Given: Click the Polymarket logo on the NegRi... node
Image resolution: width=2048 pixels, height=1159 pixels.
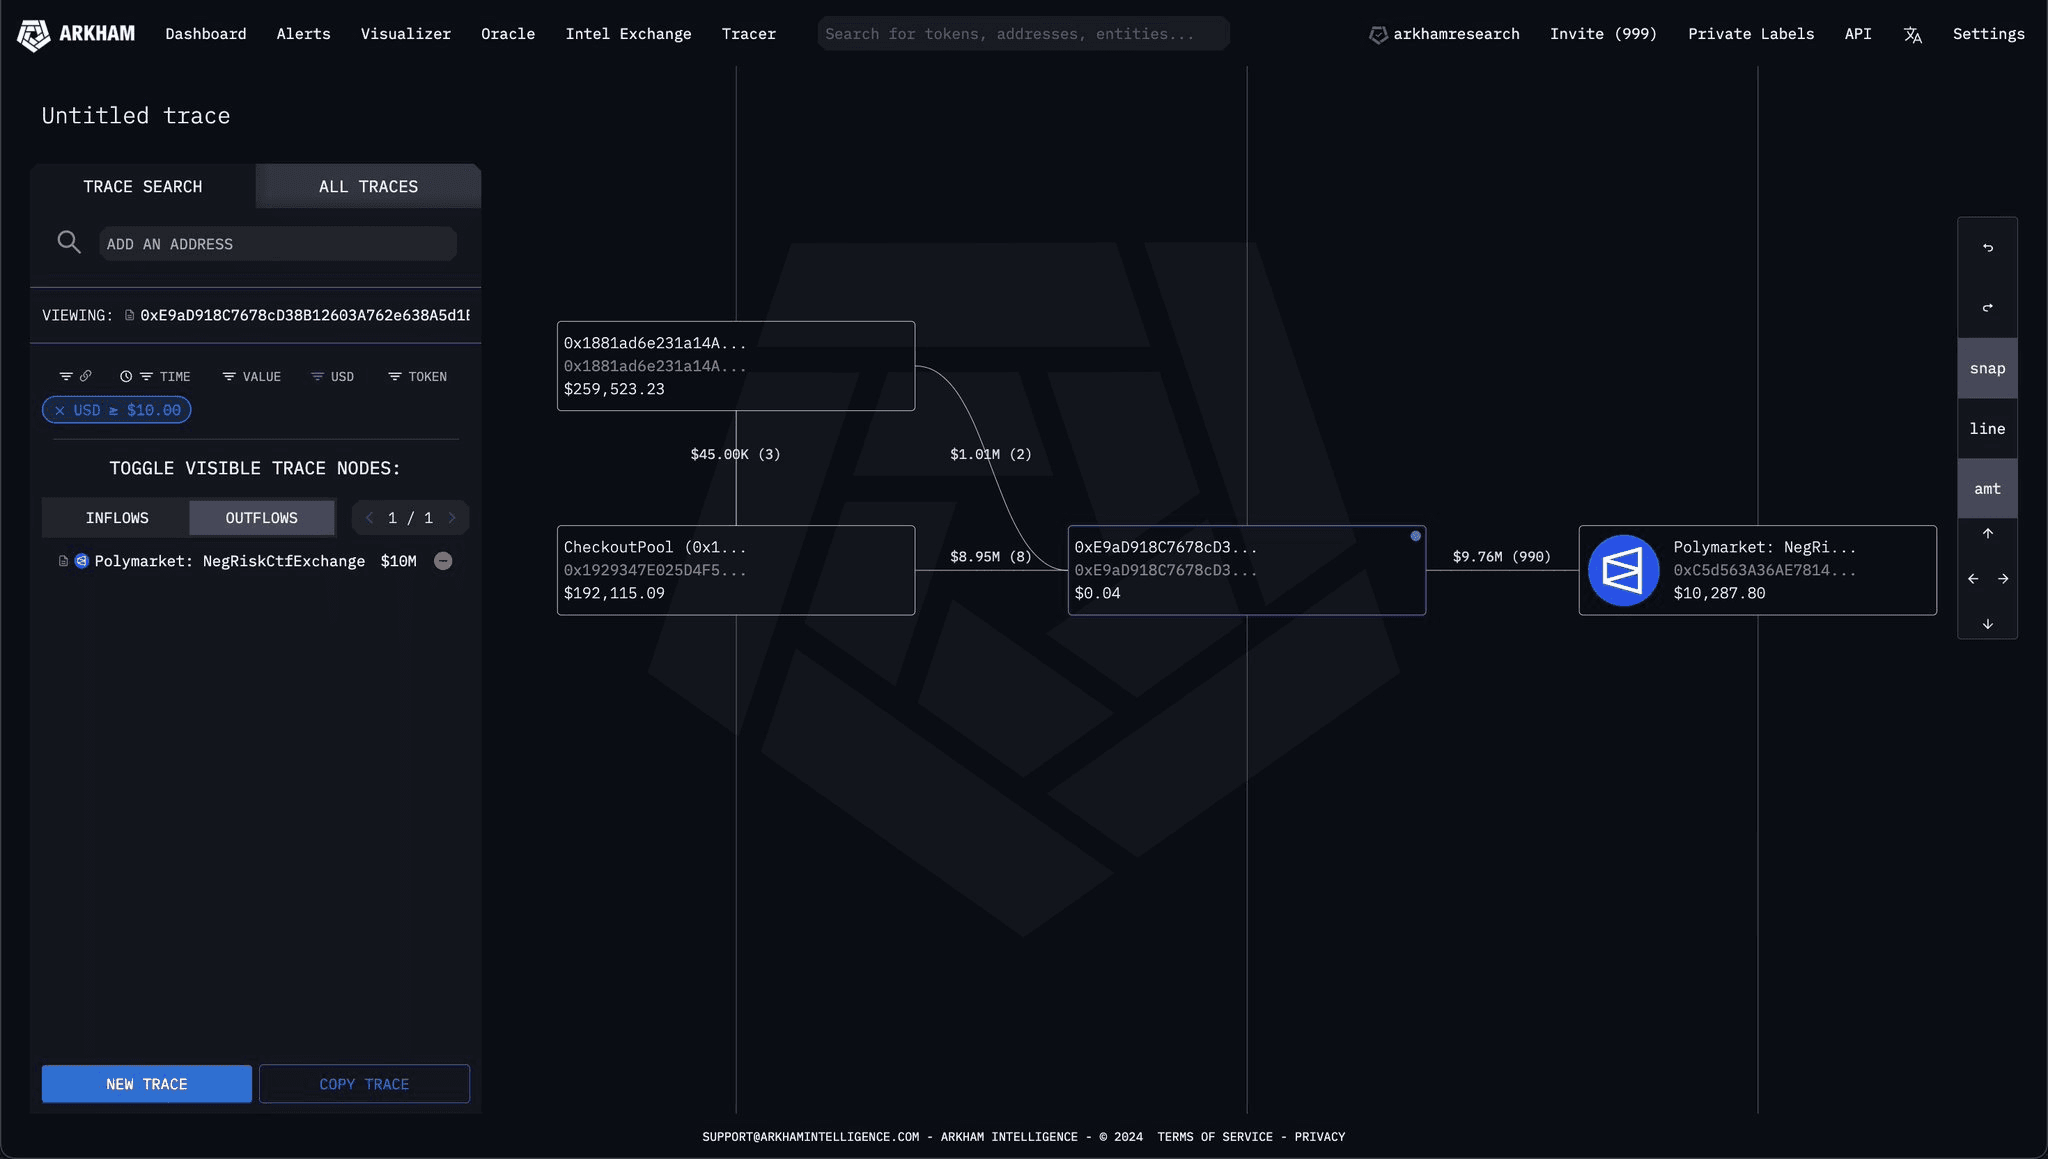Looking at the screenshot, I should (1623, 570).
